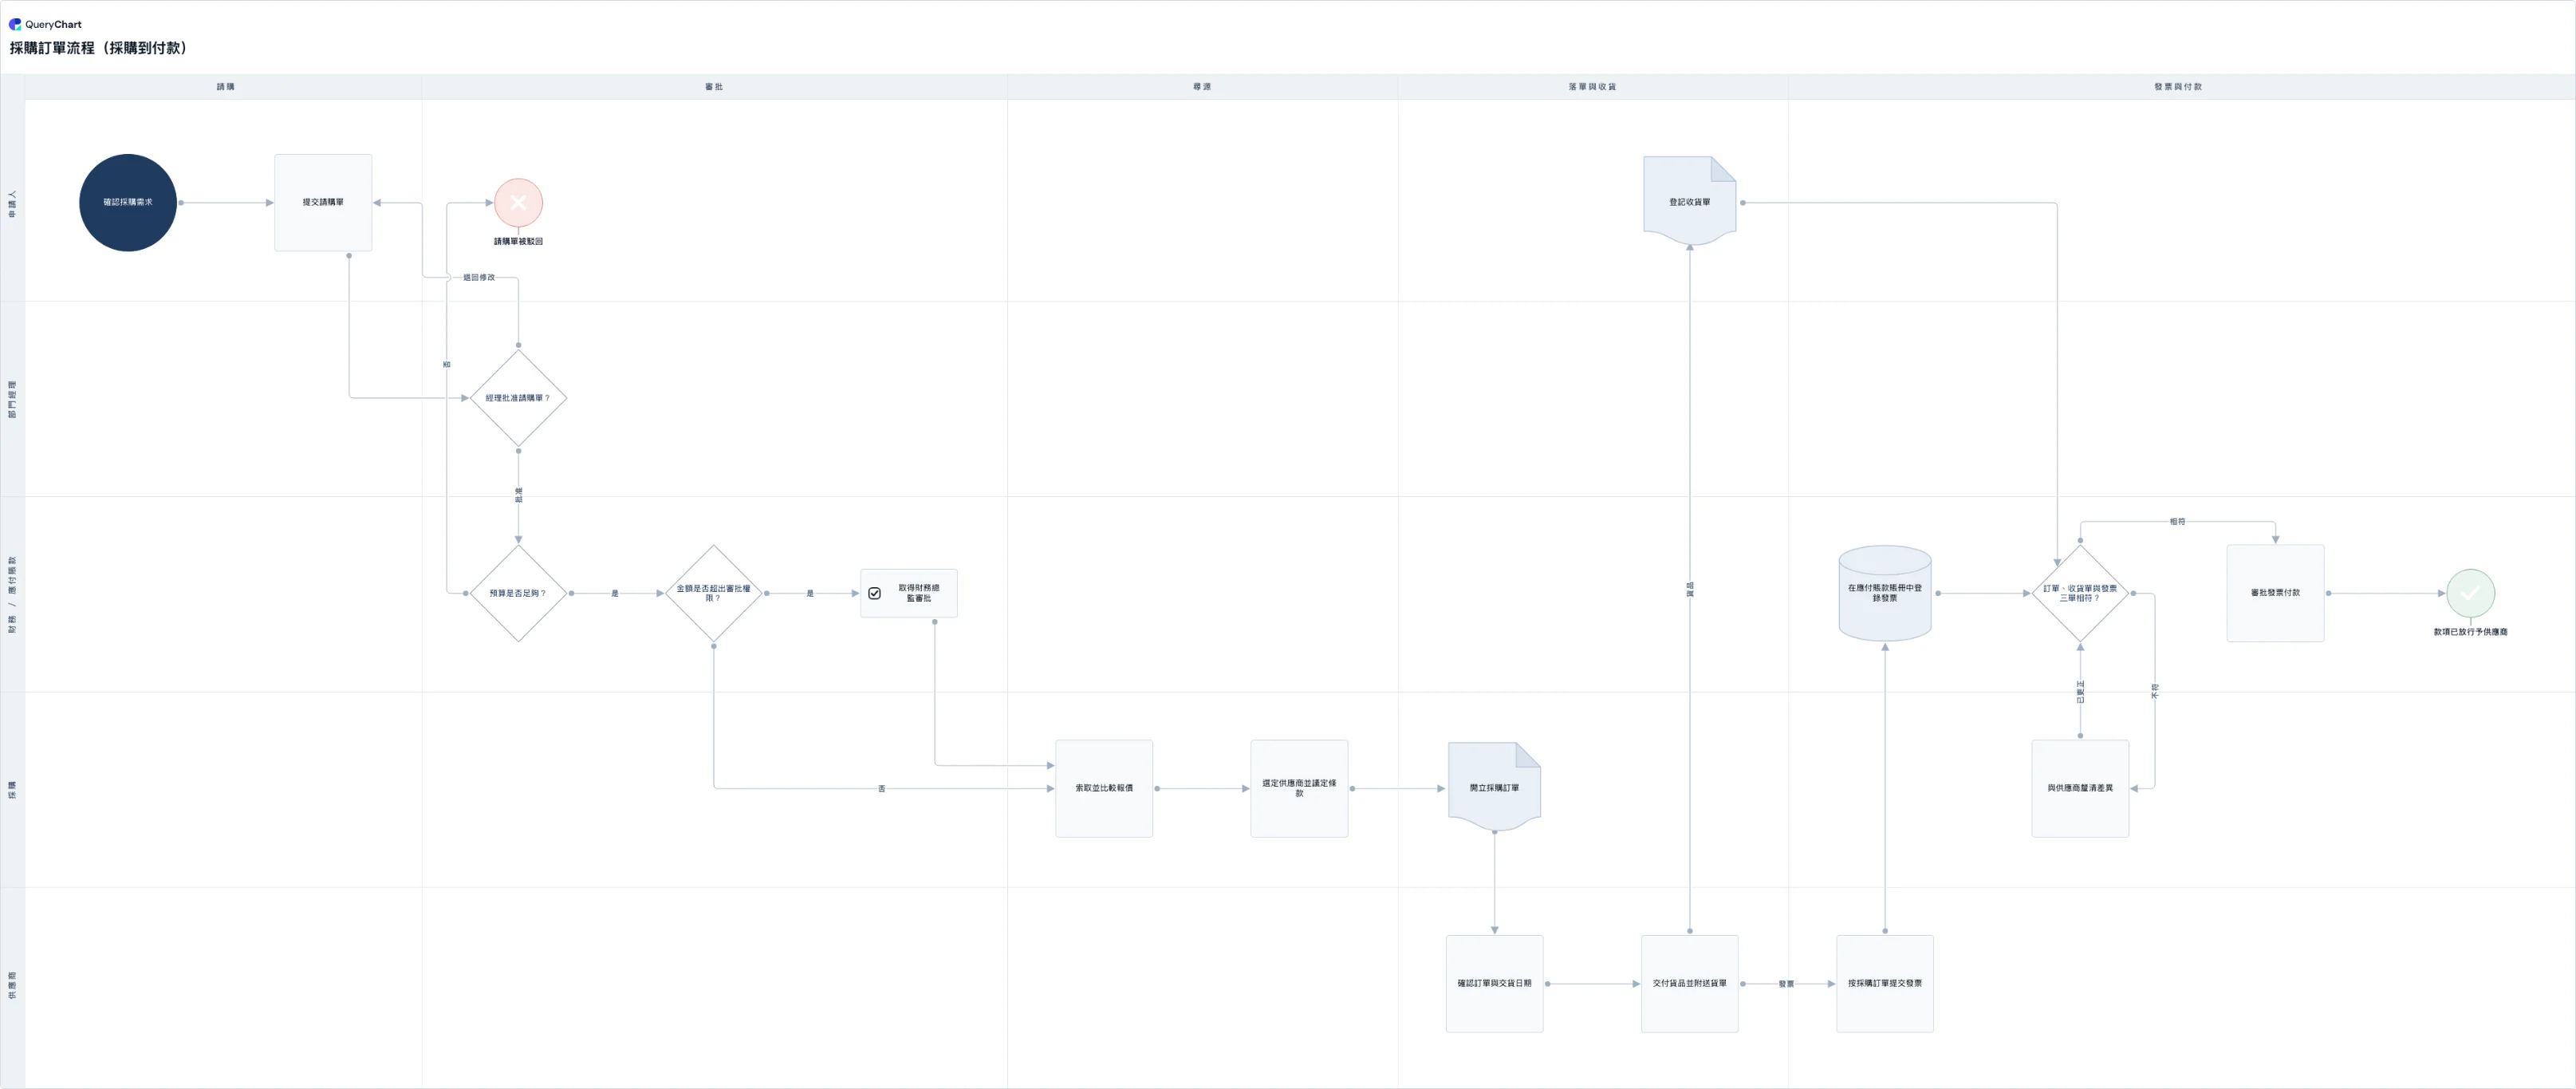Select the 開立採購訂單 document shape
The image size is (2576, 1089).
pos(1494,787)
